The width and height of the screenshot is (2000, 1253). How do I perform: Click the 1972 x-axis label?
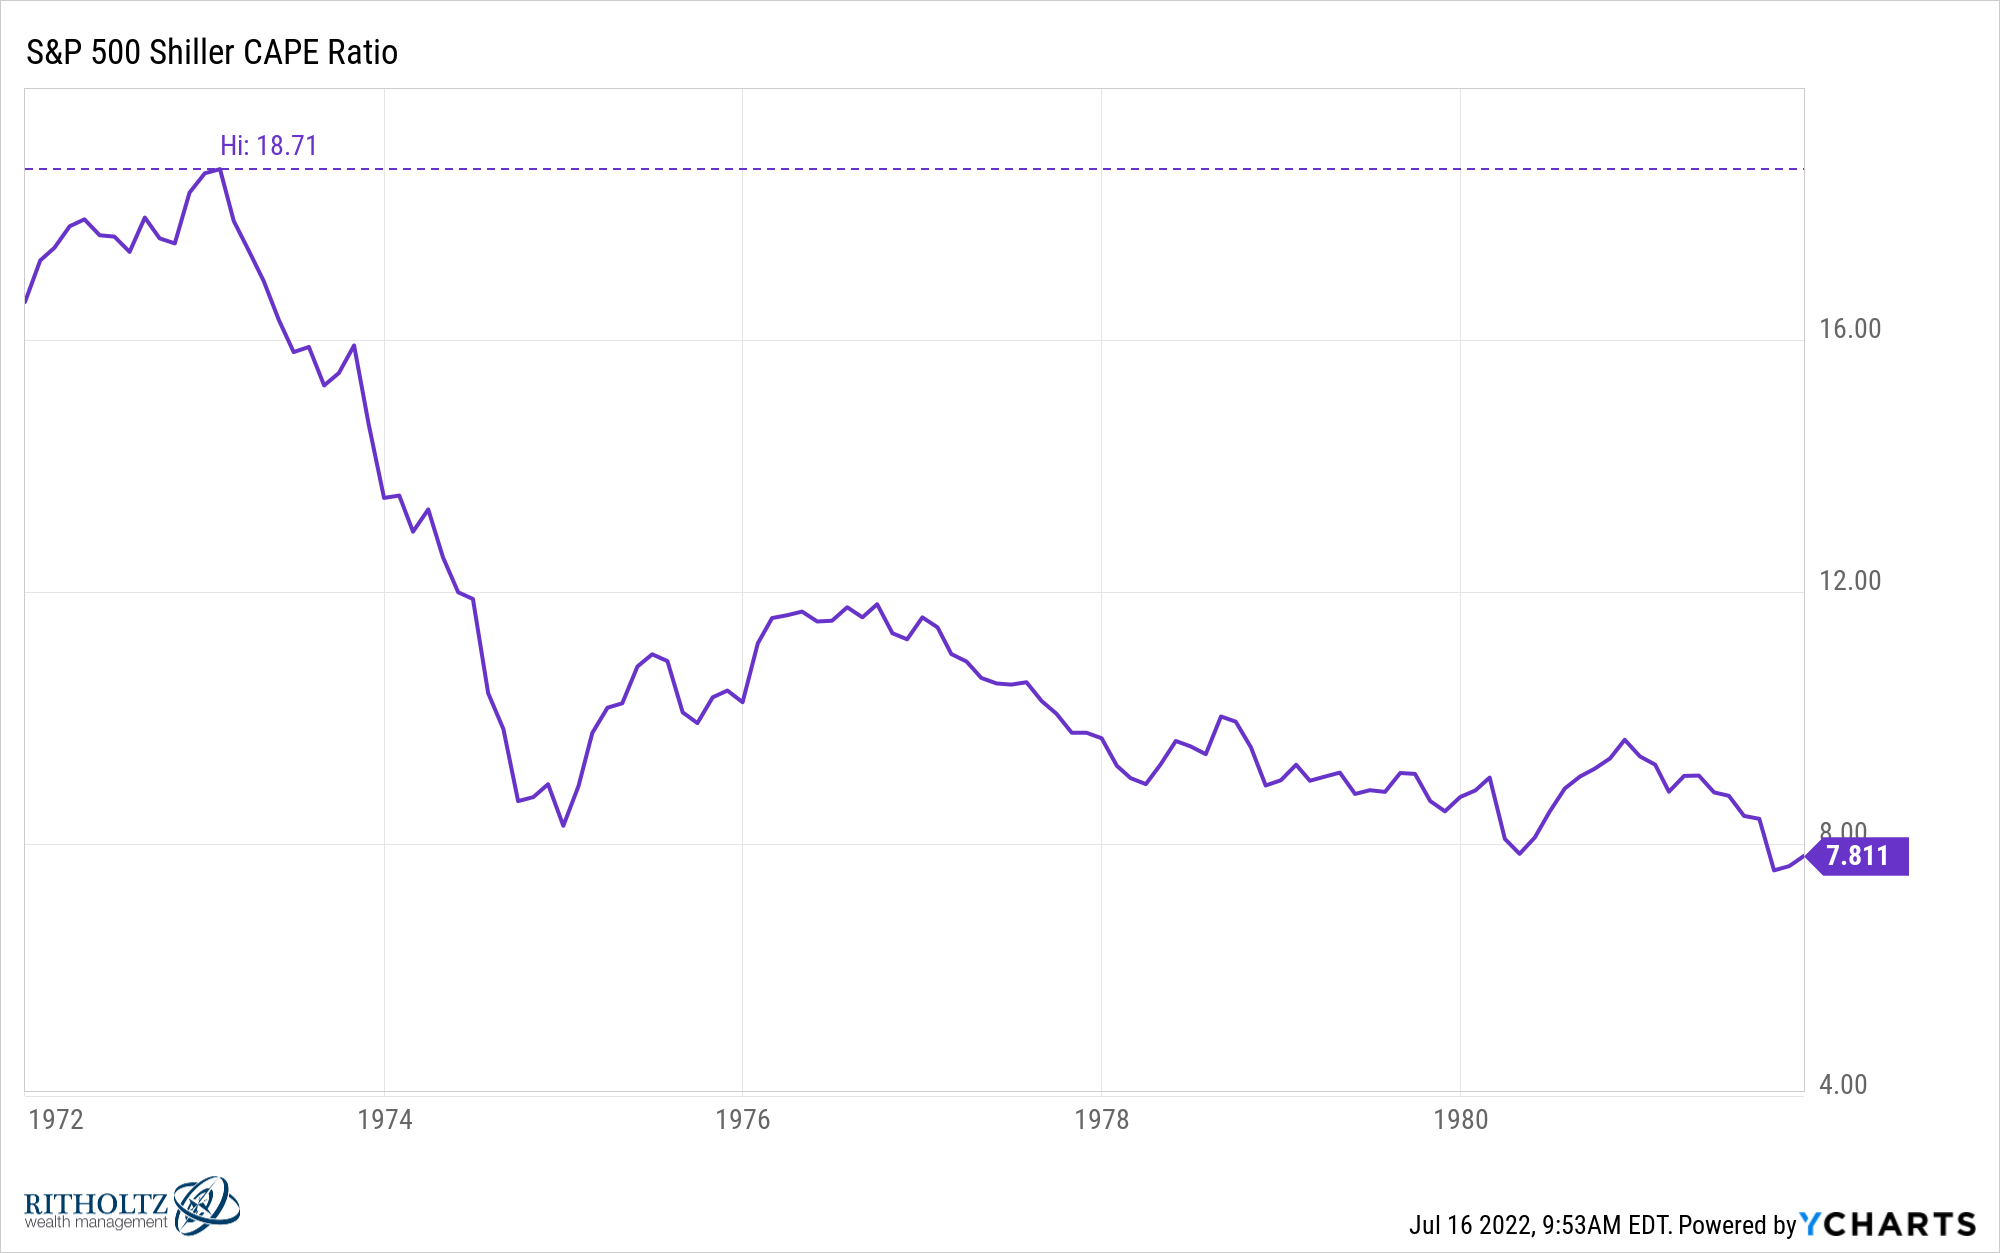56,1119
